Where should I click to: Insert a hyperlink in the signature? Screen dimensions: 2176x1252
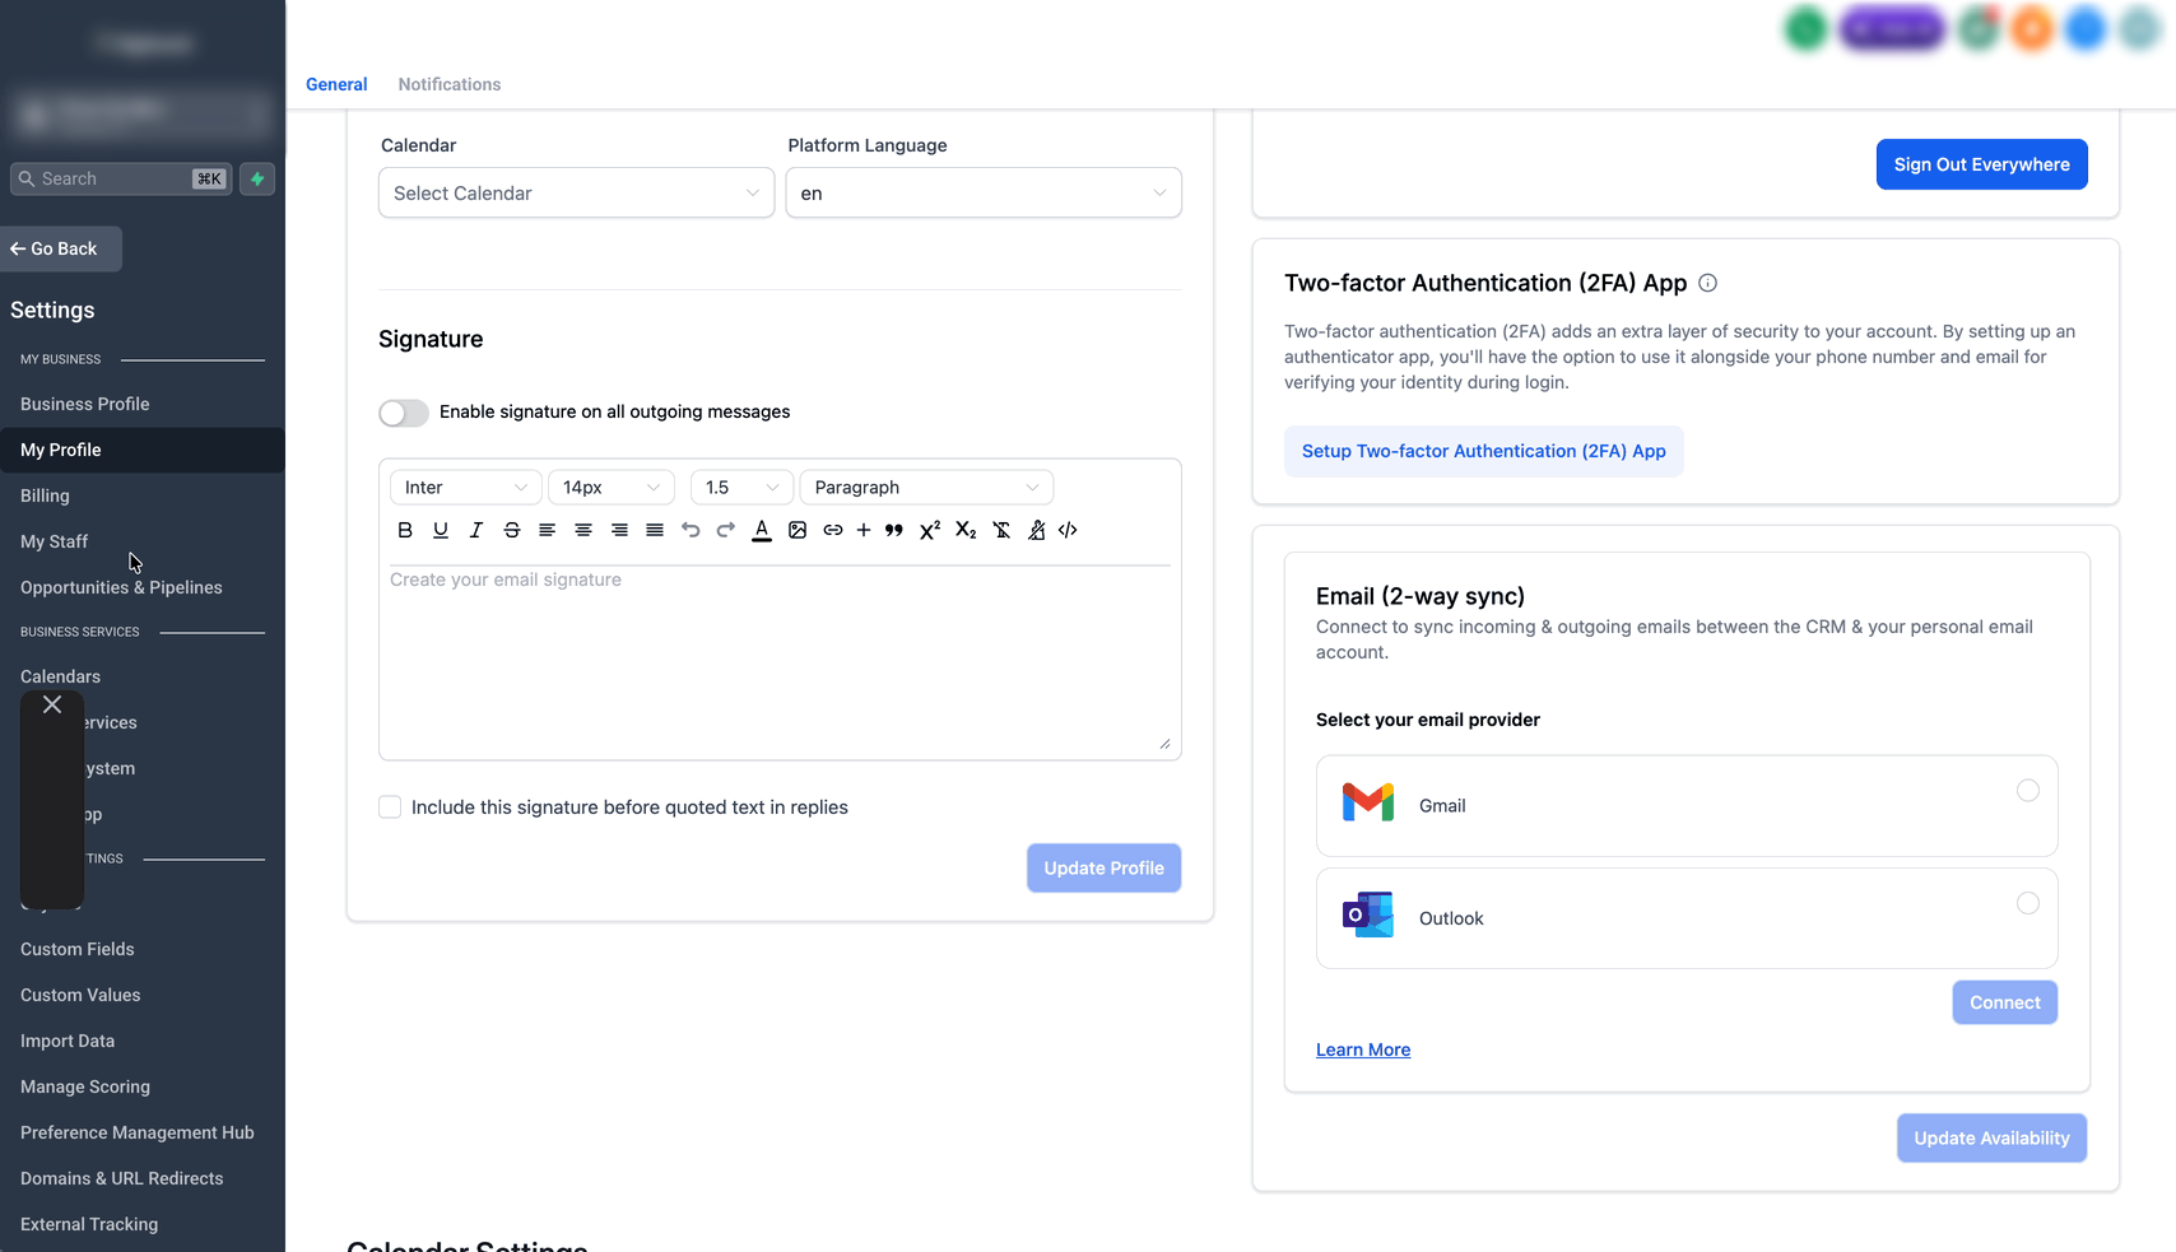coord(833,530)
